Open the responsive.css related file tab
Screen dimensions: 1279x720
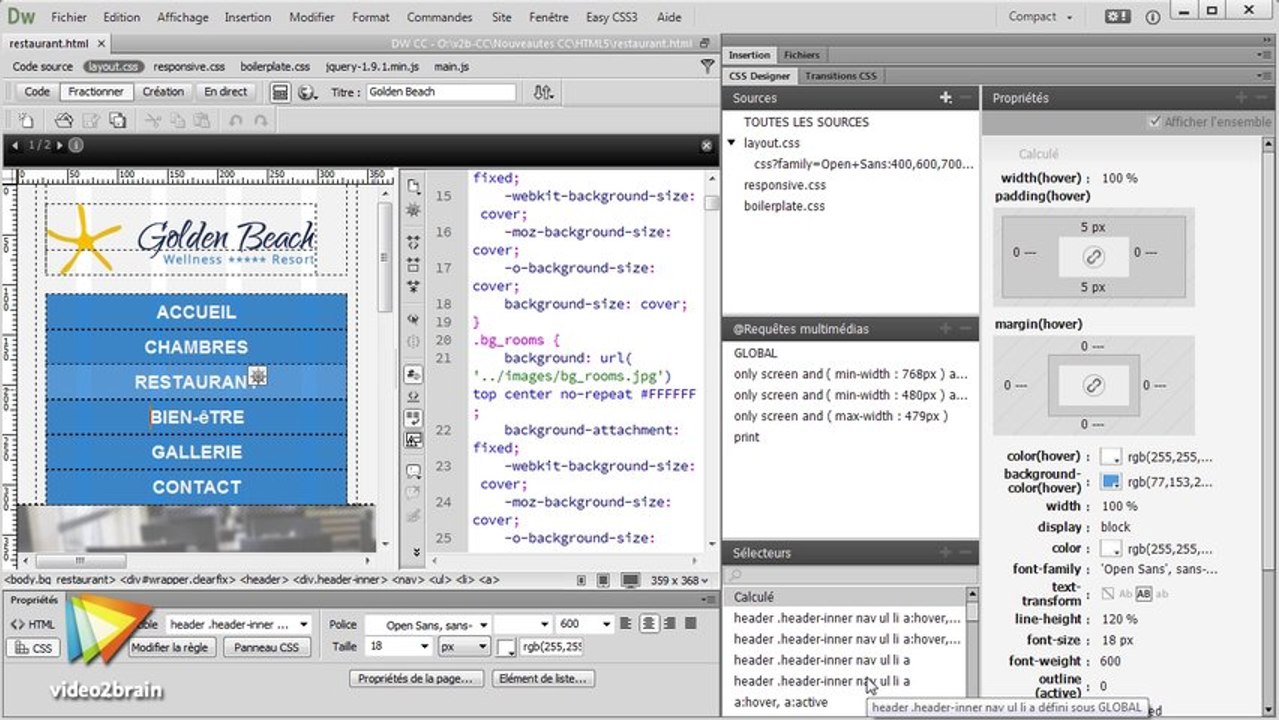[189, 66]
